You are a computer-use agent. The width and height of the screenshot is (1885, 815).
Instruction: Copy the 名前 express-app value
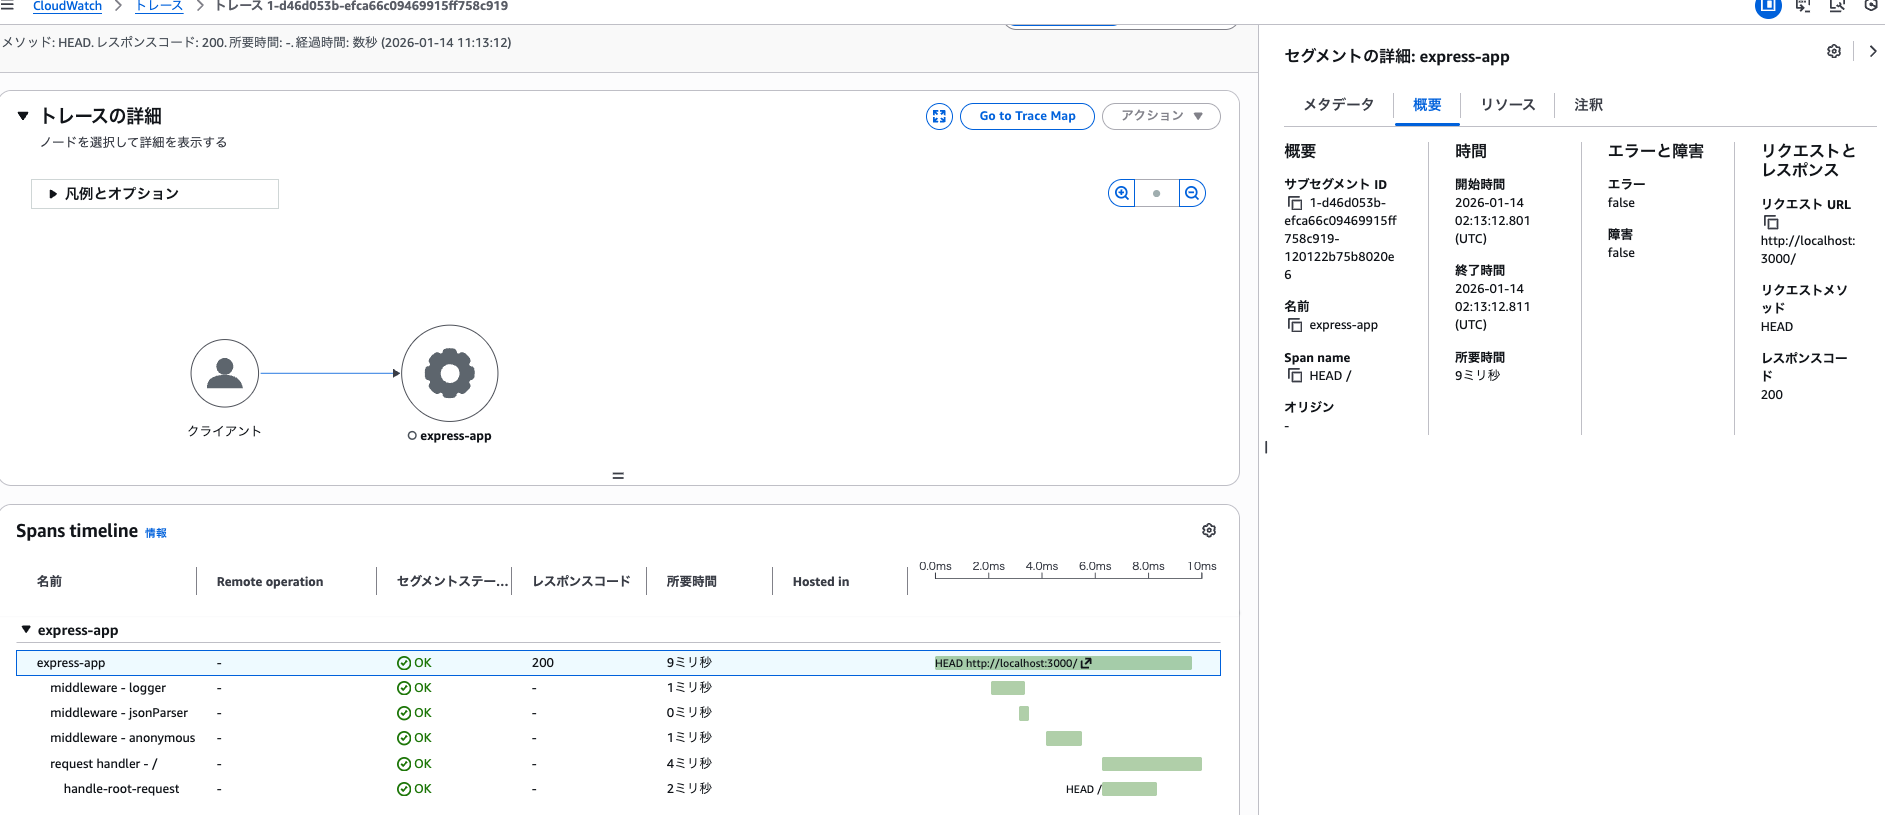[1295, 325]
